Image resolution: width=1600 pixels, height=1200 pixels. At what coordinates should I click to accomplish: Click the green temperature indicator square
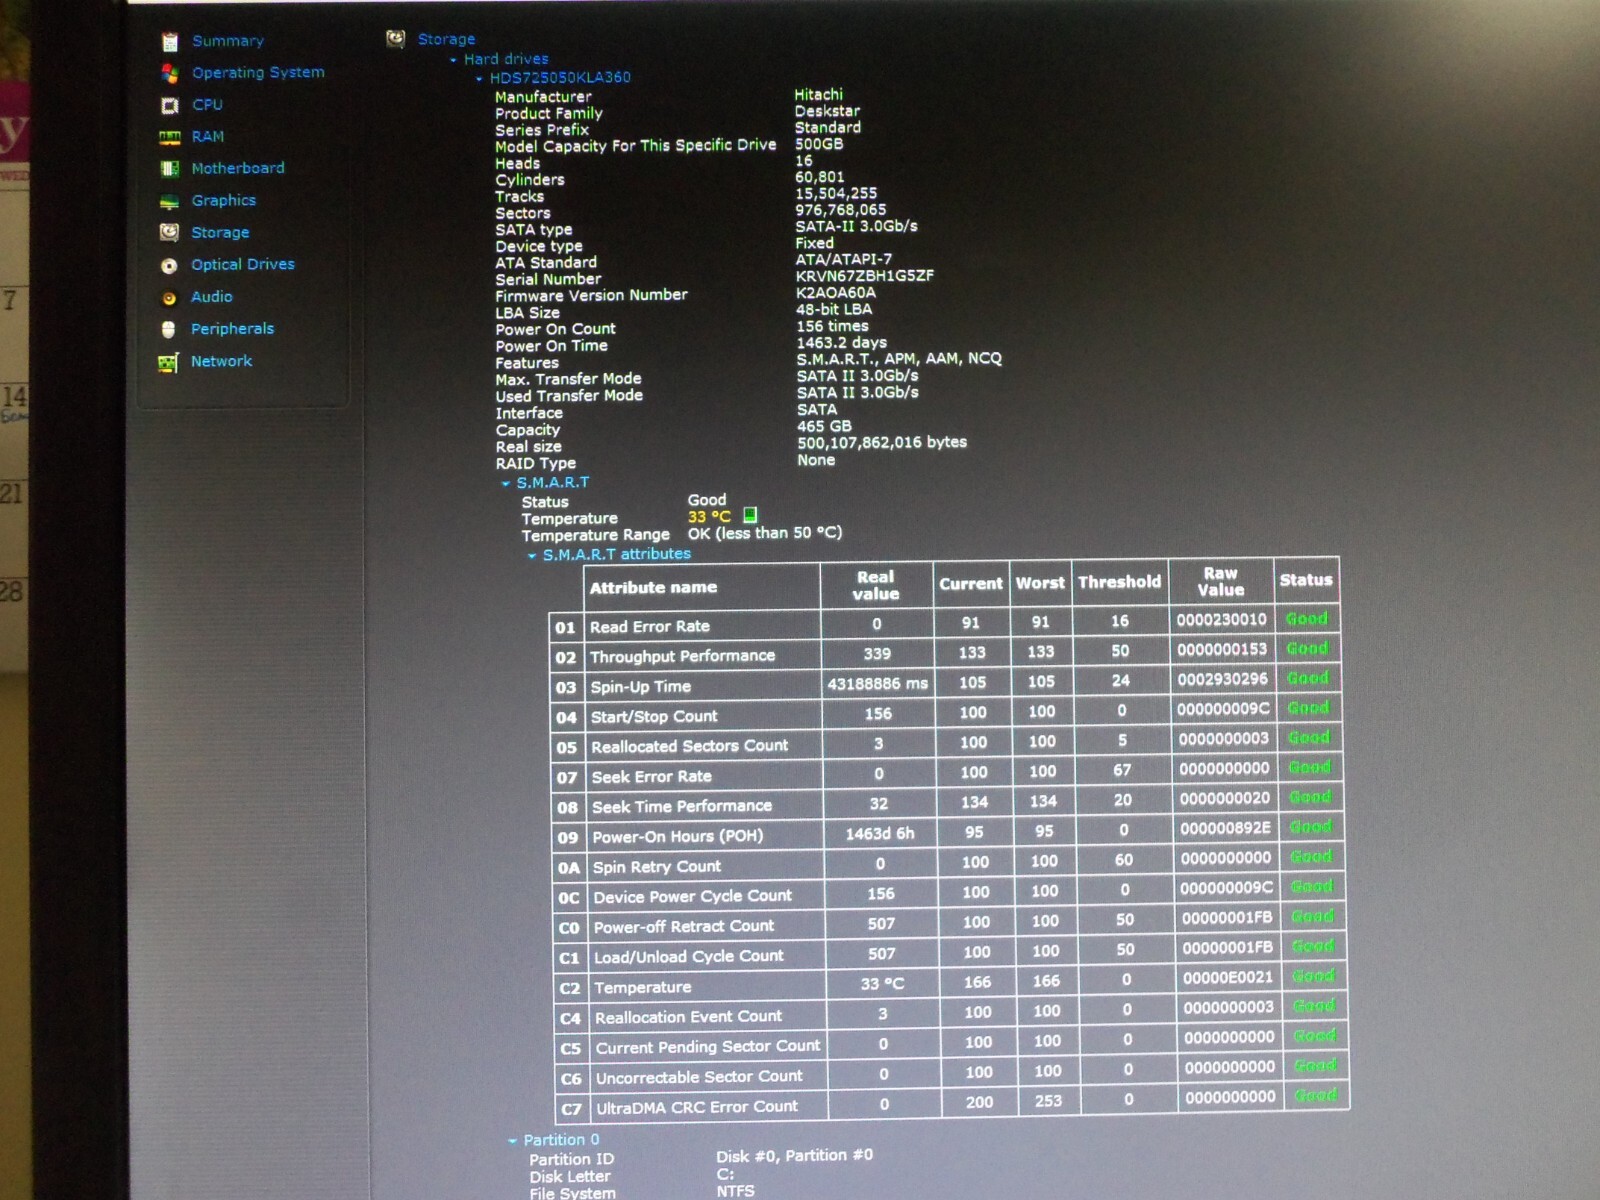click(750, 515)
